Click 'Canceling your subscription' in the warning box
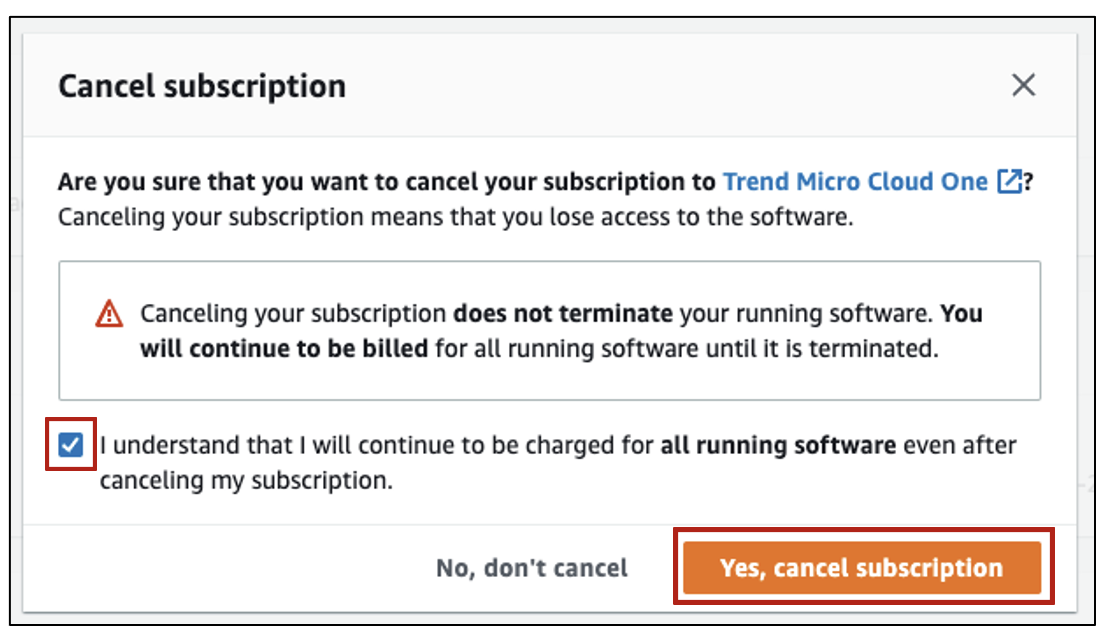1106x638 pixels. [x=293, y=314]
